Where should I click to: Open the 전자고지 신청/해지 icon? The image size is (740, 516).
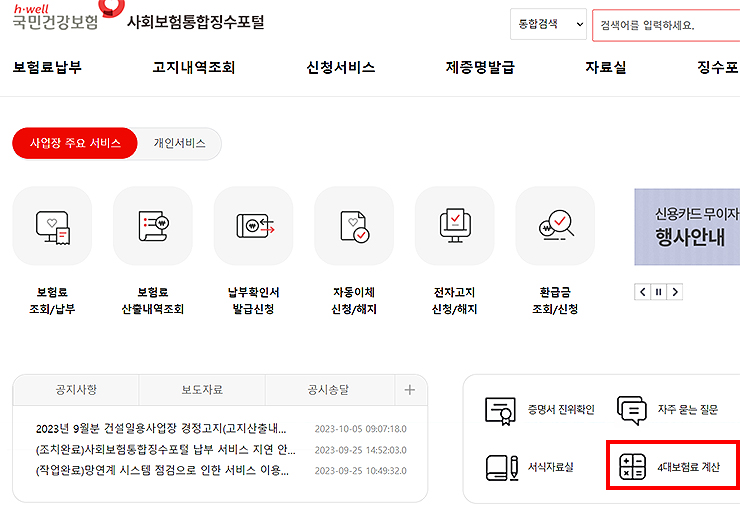454,226
